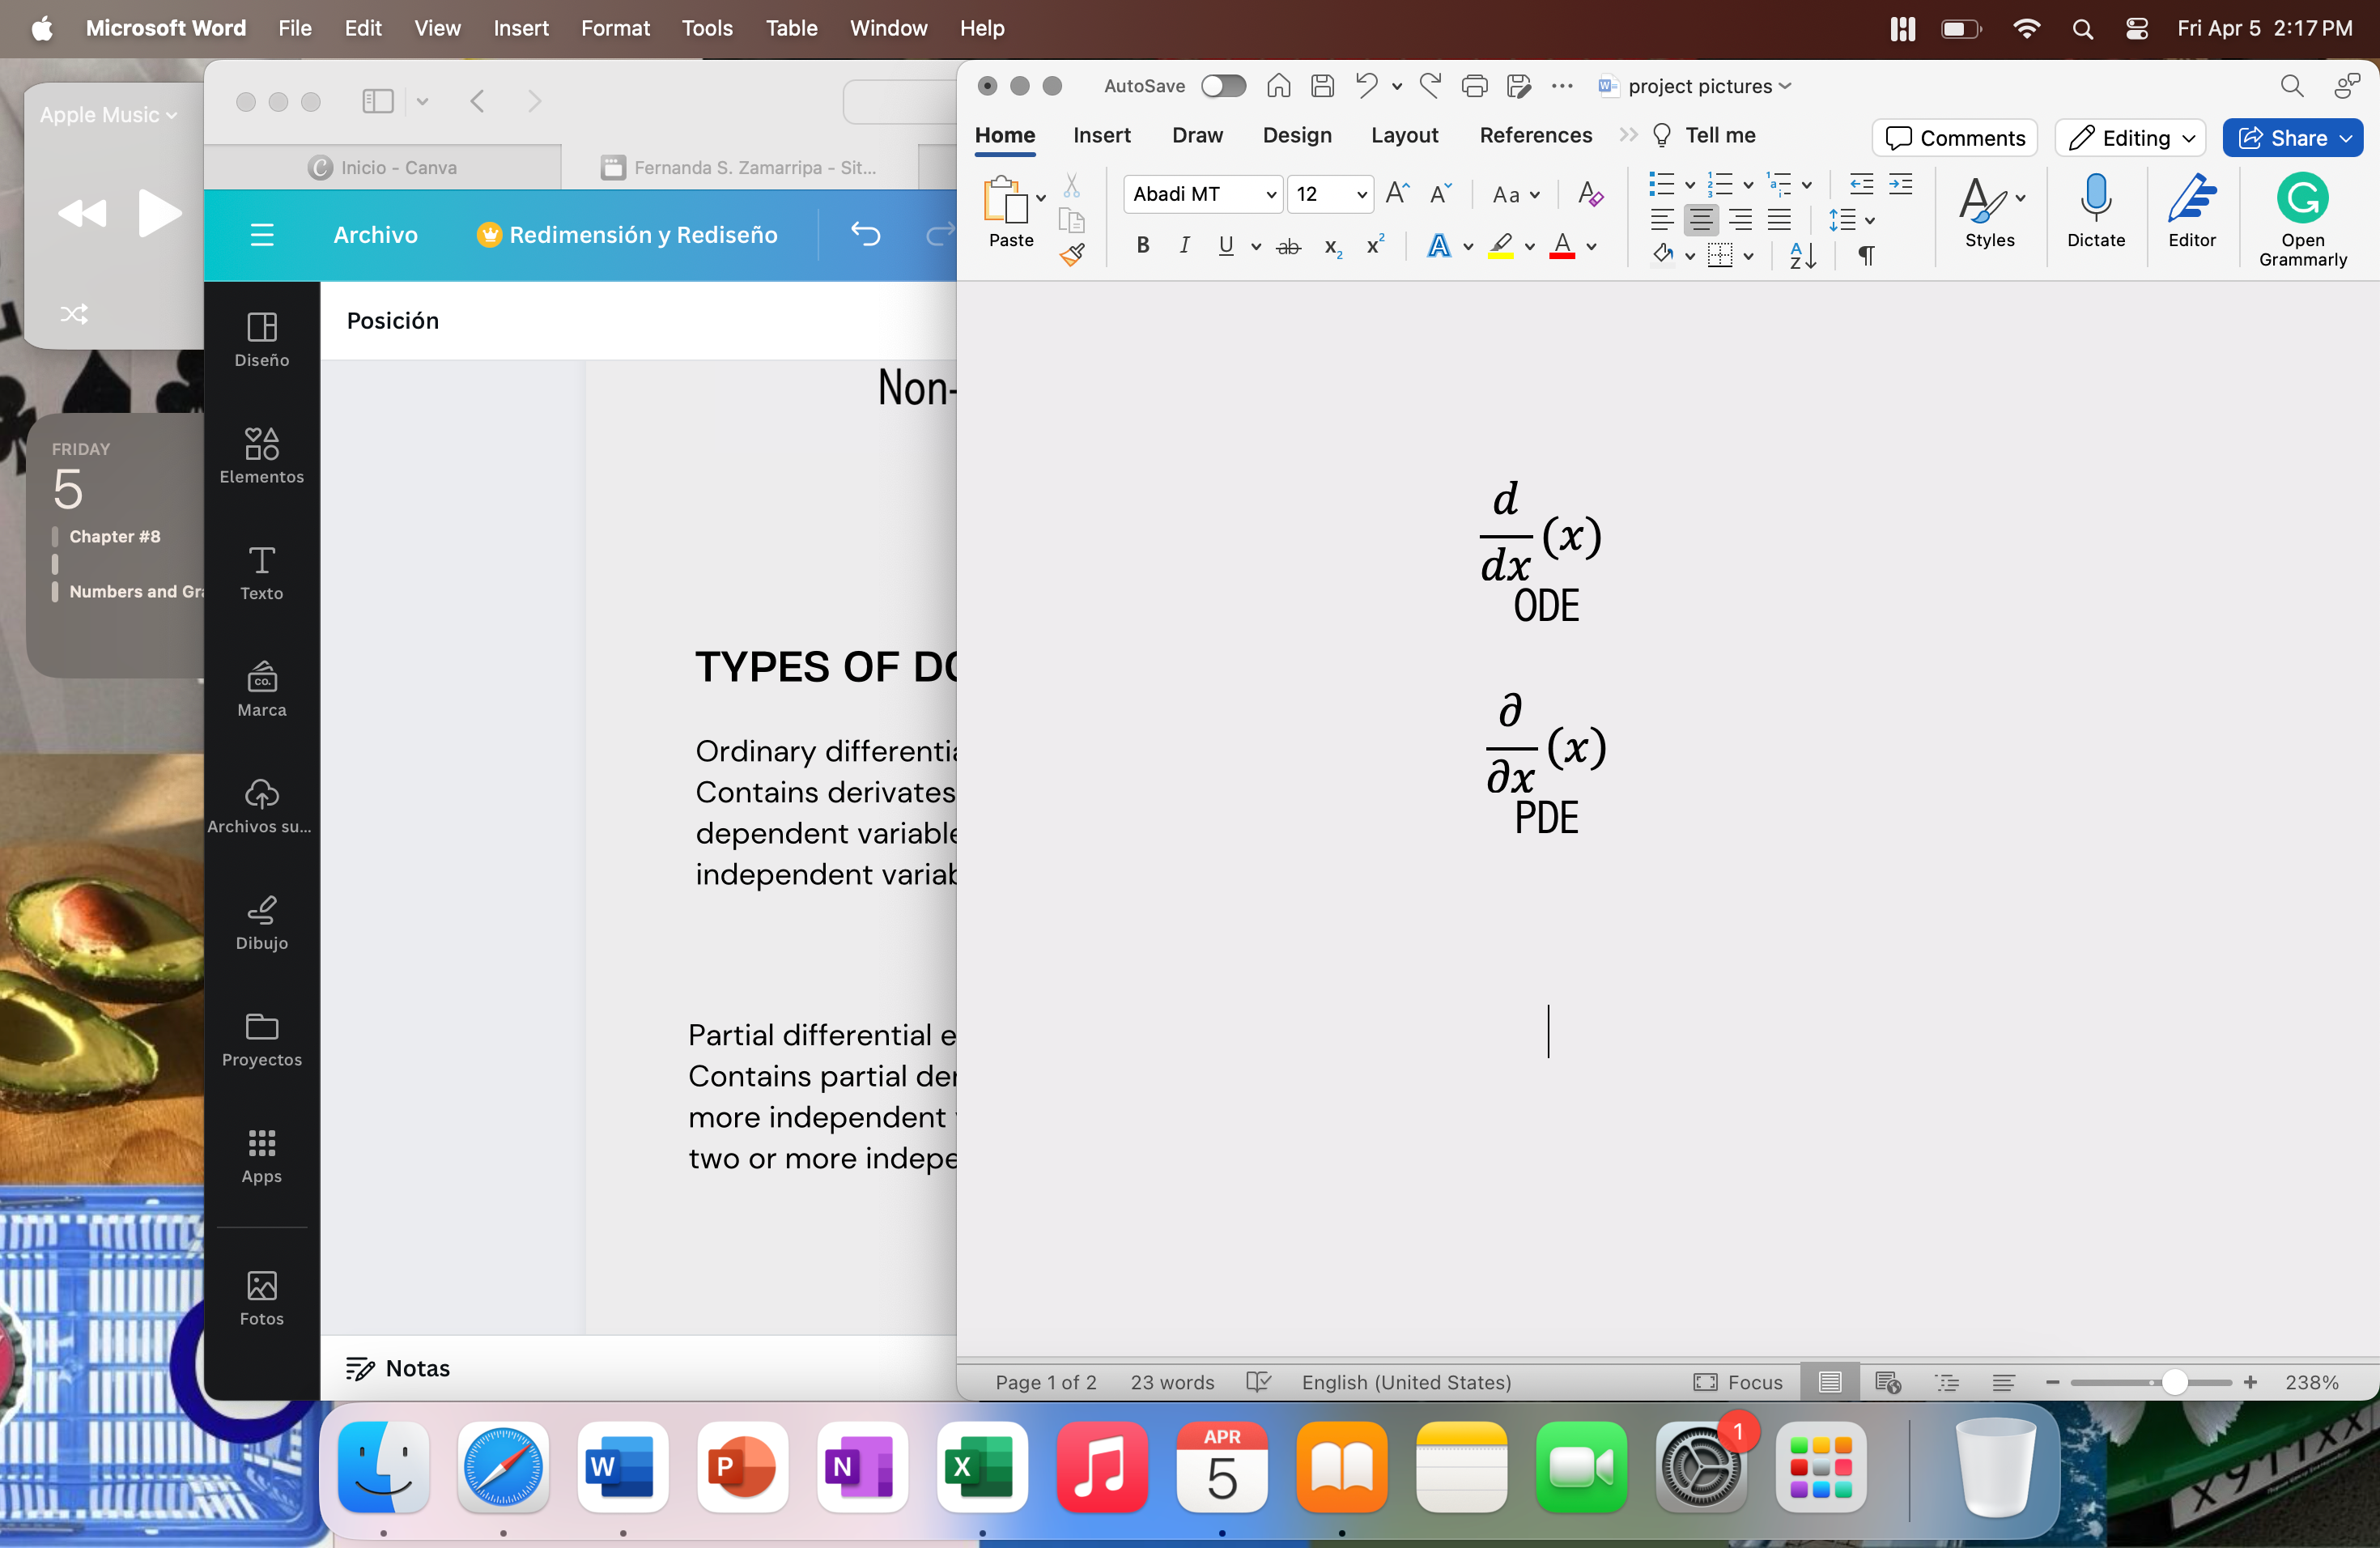Click the Clear Formatting icon
The height and width of the screenshot is (1548, 2380).
(x=1589, y=194)
